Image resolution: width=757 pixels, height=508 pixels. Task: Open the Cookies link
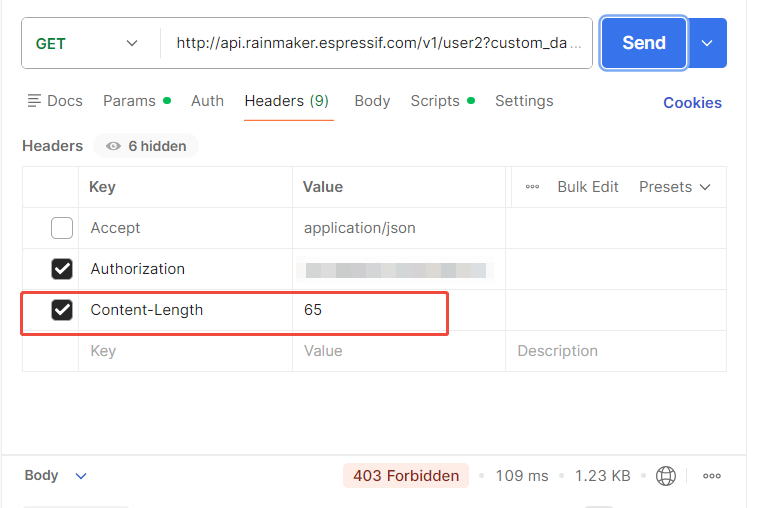point(692,102)
